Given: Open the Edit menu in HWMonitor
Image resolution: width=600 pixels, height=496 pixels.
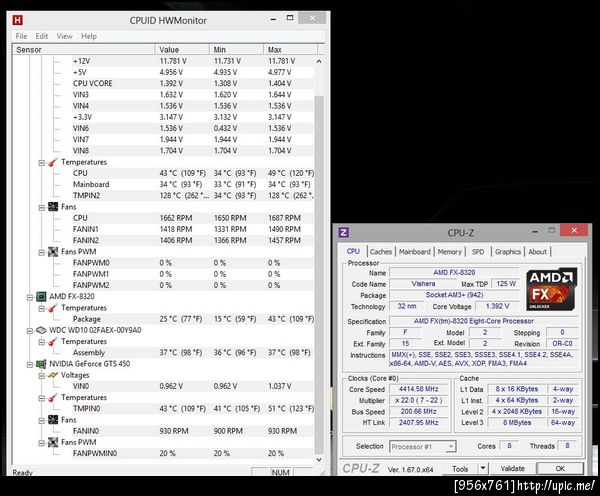Looking at the screenshot, I should tap(42, 36).
